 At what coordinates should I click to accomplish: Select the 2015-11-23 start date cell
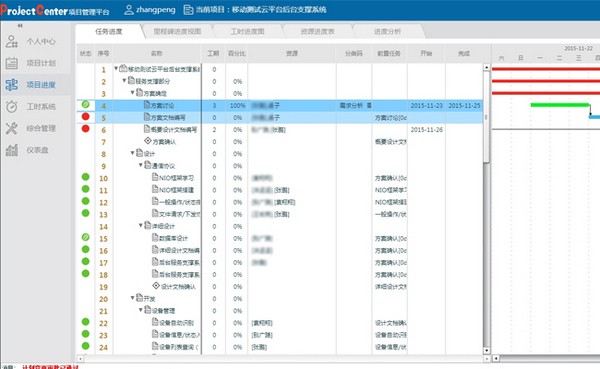[426, 105]
